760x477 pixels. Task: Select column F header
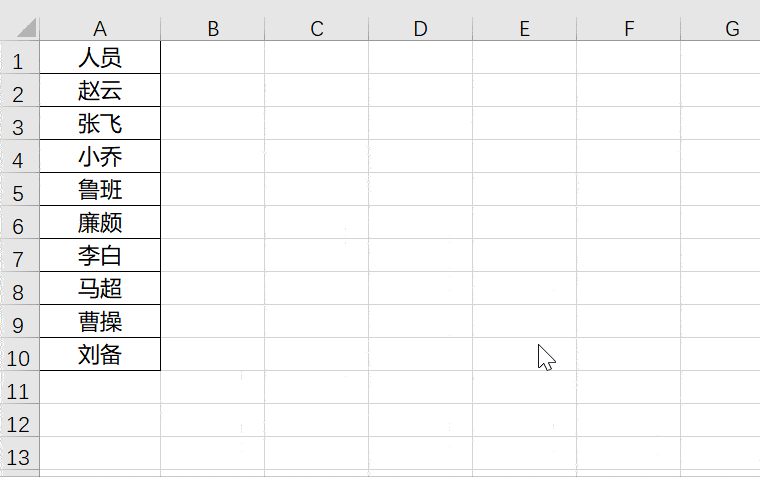628,29
